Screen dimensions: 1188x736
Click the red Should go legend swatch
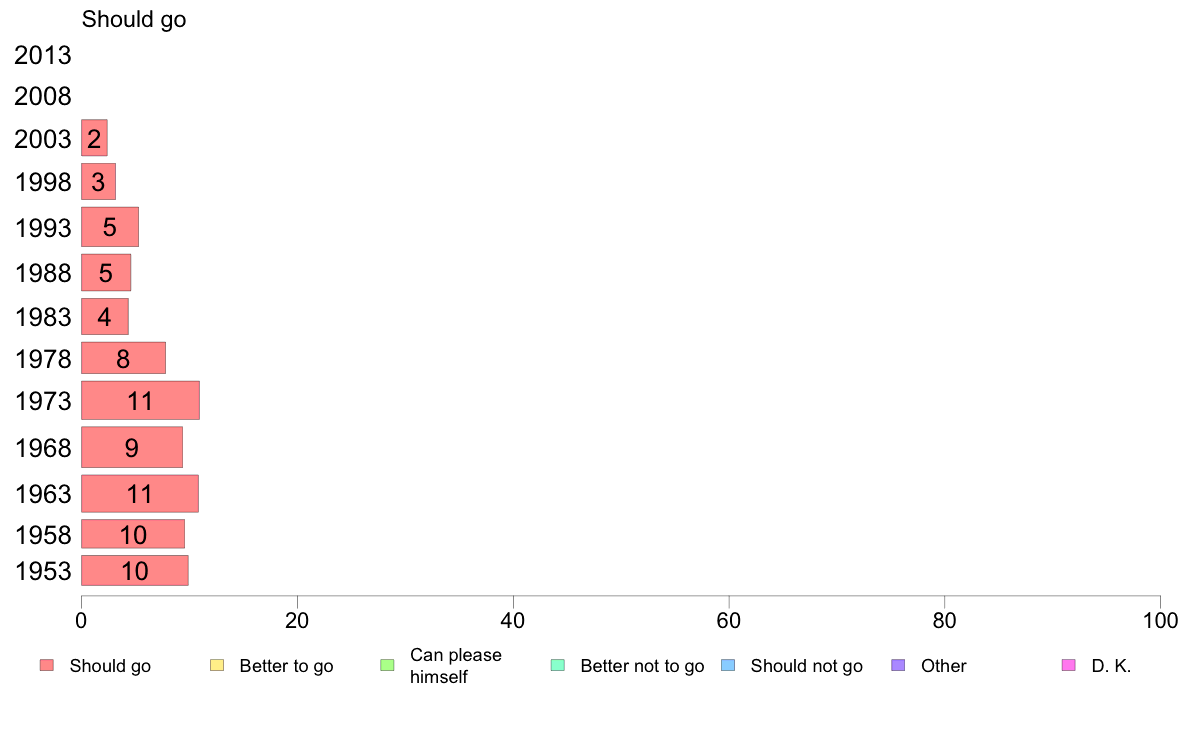(47, 666)
